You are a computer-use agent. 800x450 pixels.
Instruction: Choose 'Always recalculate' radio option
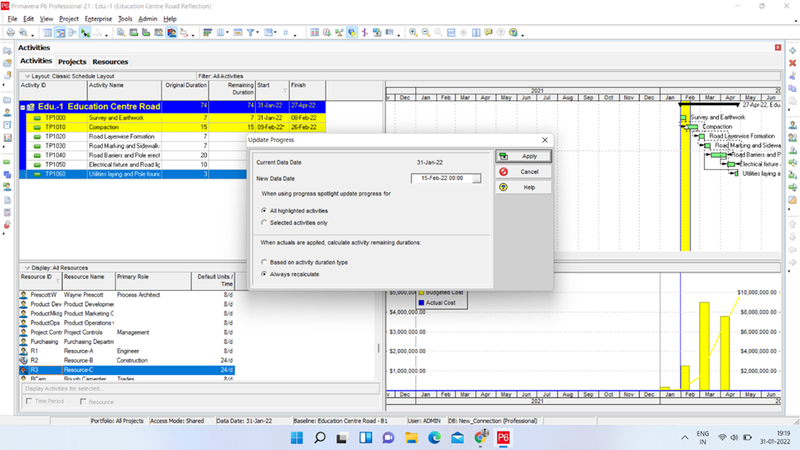pos(264,274)
